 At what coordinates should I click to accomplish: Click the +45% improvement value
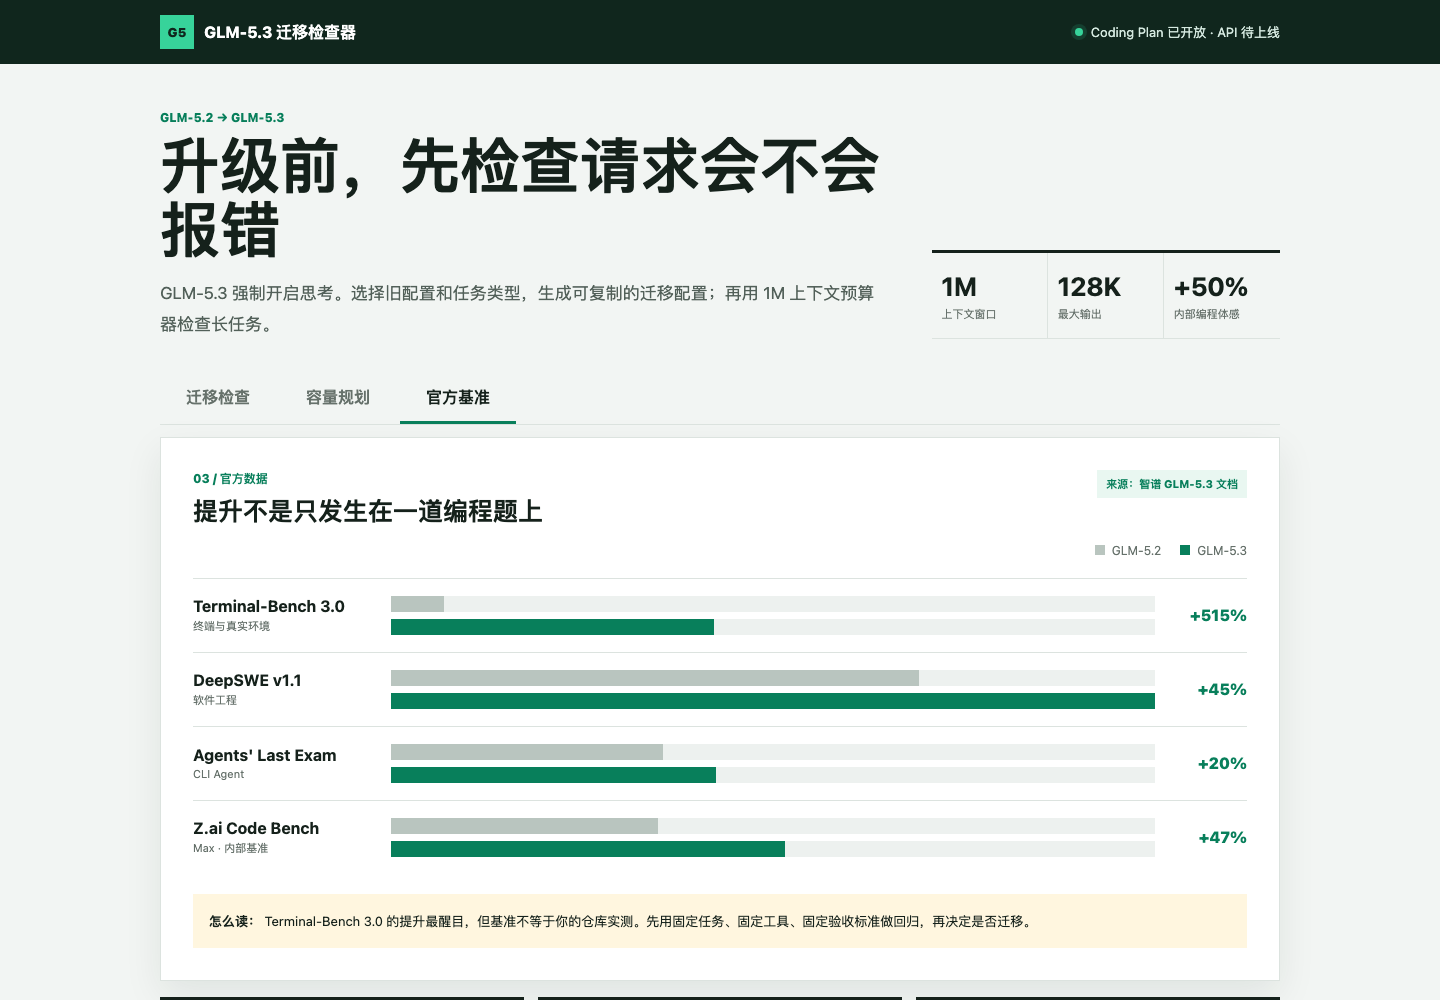[1222, 690]
